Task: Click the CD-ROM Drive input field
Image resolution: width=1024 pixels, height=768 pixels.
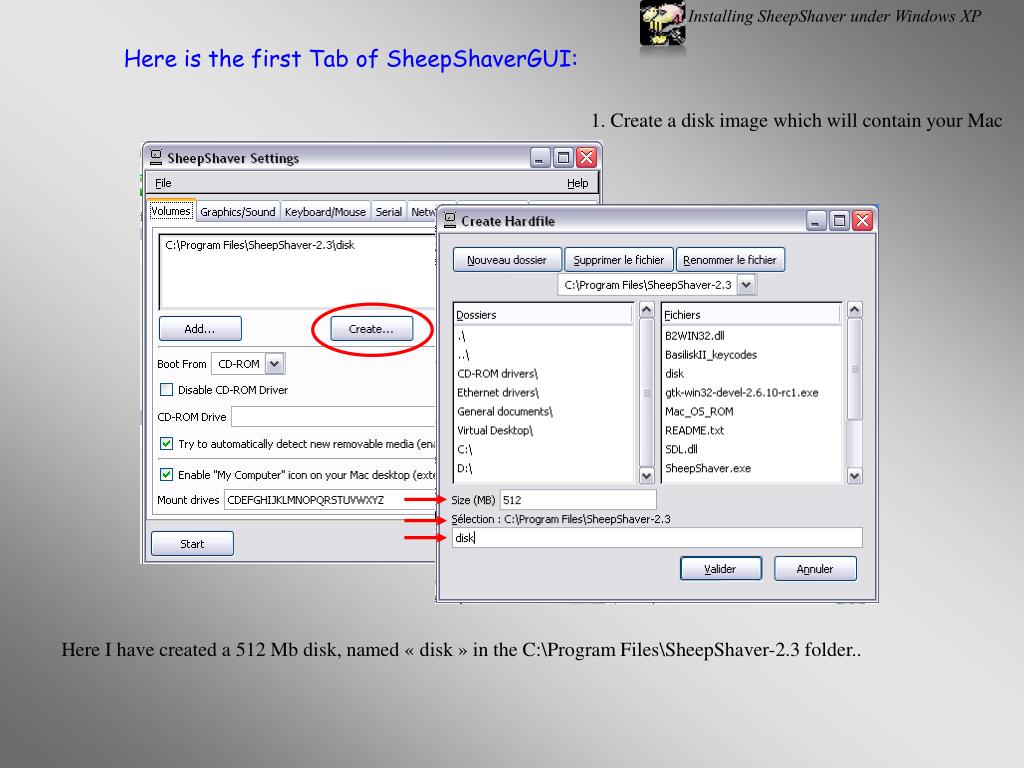Action: pyautogui.click(x=333, y=417)
